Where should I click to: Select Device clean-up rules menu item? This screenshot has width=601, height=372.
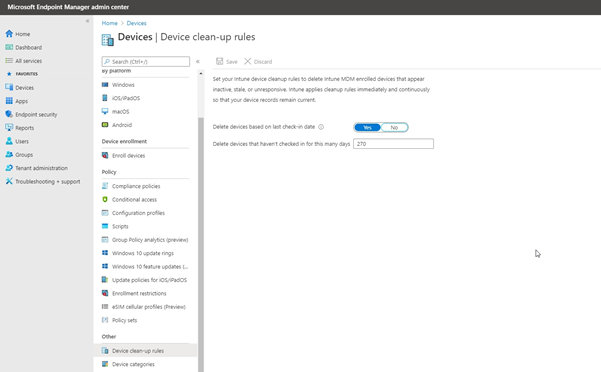click(146, 351)
